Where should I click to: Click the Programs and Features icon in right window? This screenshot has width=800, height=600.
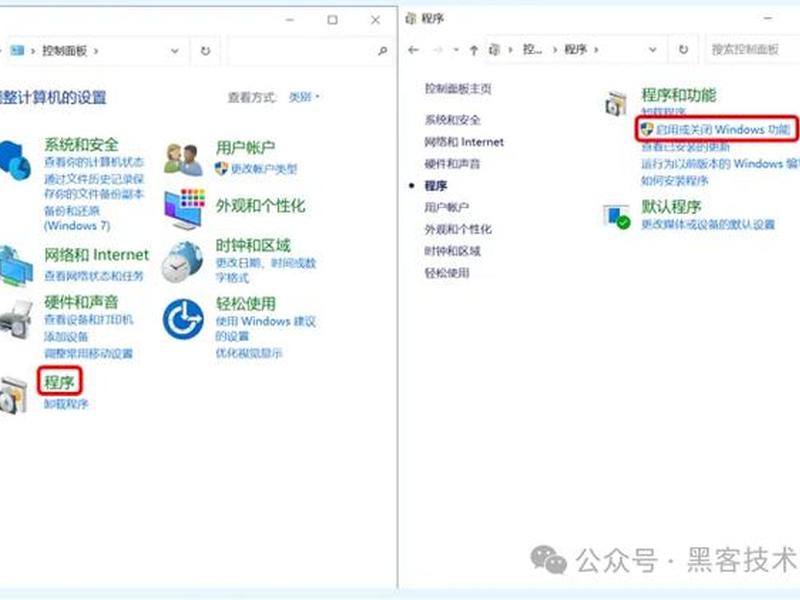coord(615,104)
